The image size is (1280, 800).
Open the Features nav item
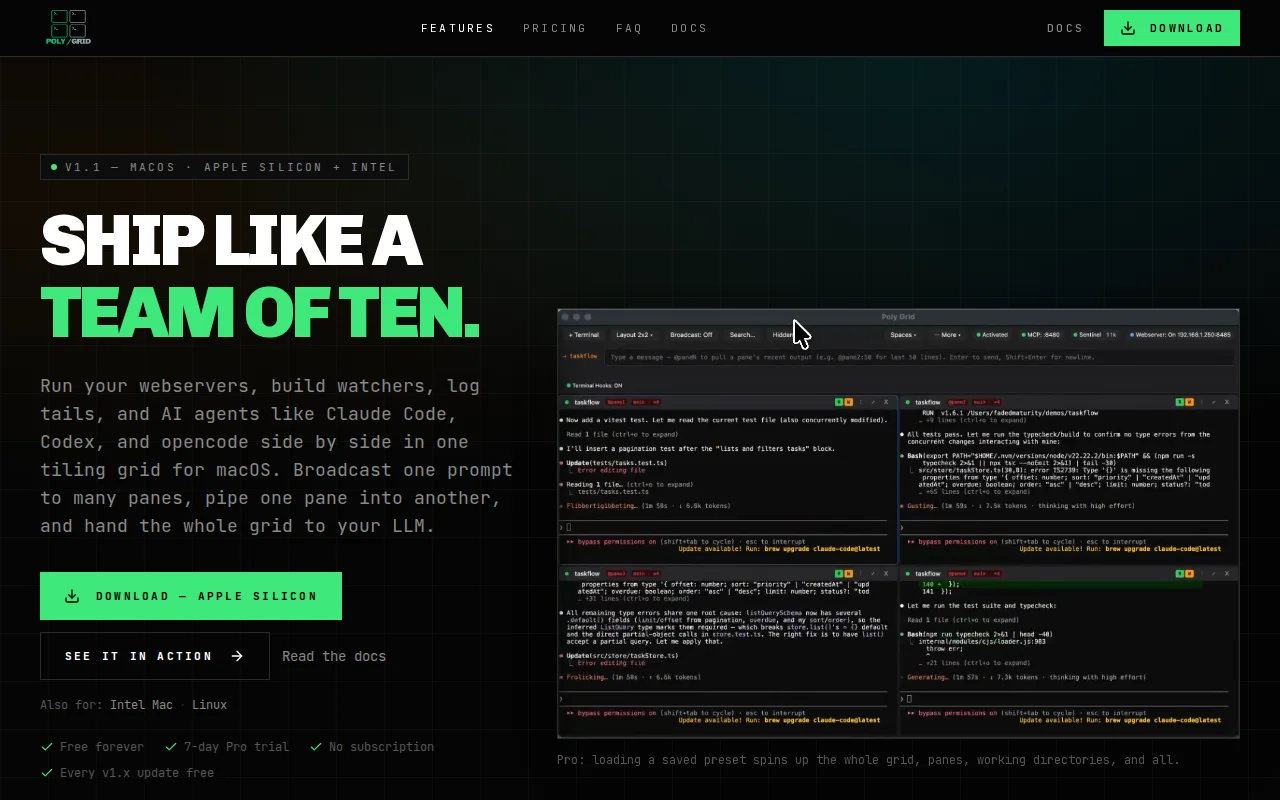coord(457,28)
